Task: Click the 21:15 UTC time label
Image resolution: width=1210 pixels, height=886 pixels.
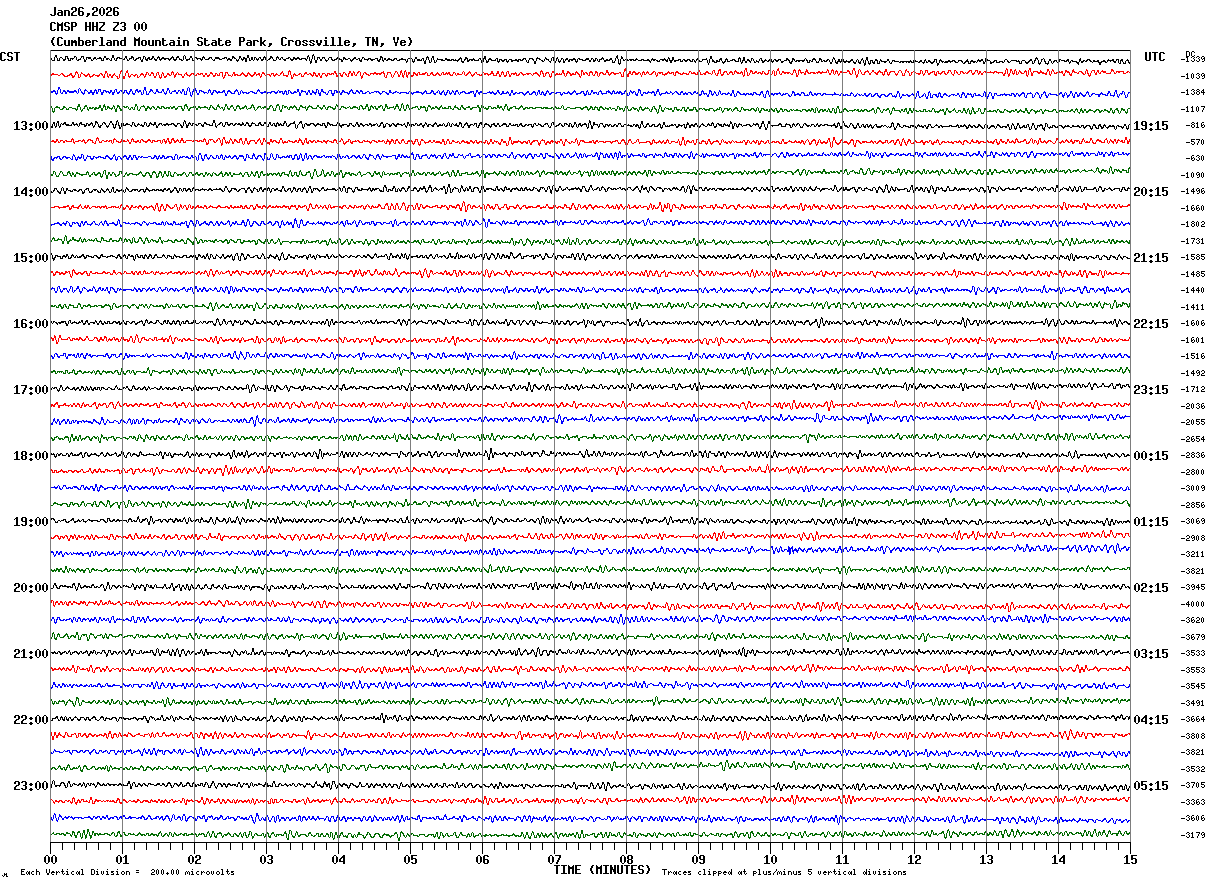Action: click(x=1151, y=258)
